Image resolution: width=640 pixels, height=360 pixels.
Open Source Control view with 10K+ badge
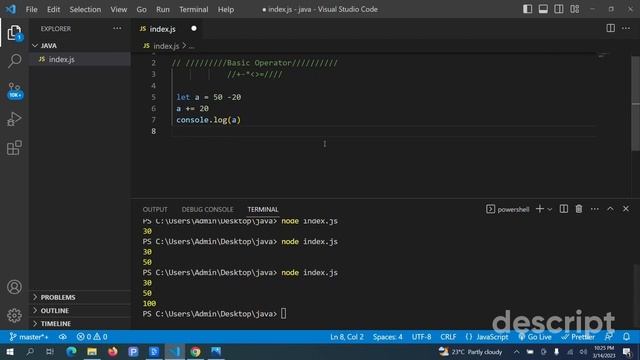click(x=14, y=90)
